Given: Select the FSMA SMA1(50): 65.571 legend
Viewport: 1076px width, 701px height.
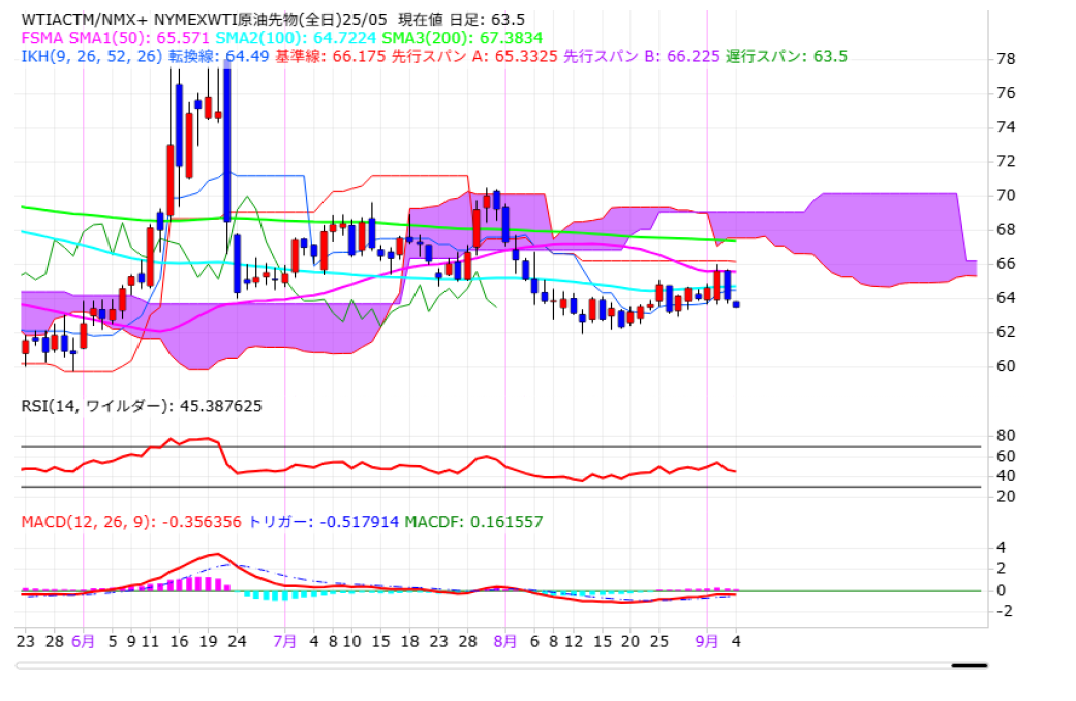Looking at the screenshot, I should pos(116,38).
